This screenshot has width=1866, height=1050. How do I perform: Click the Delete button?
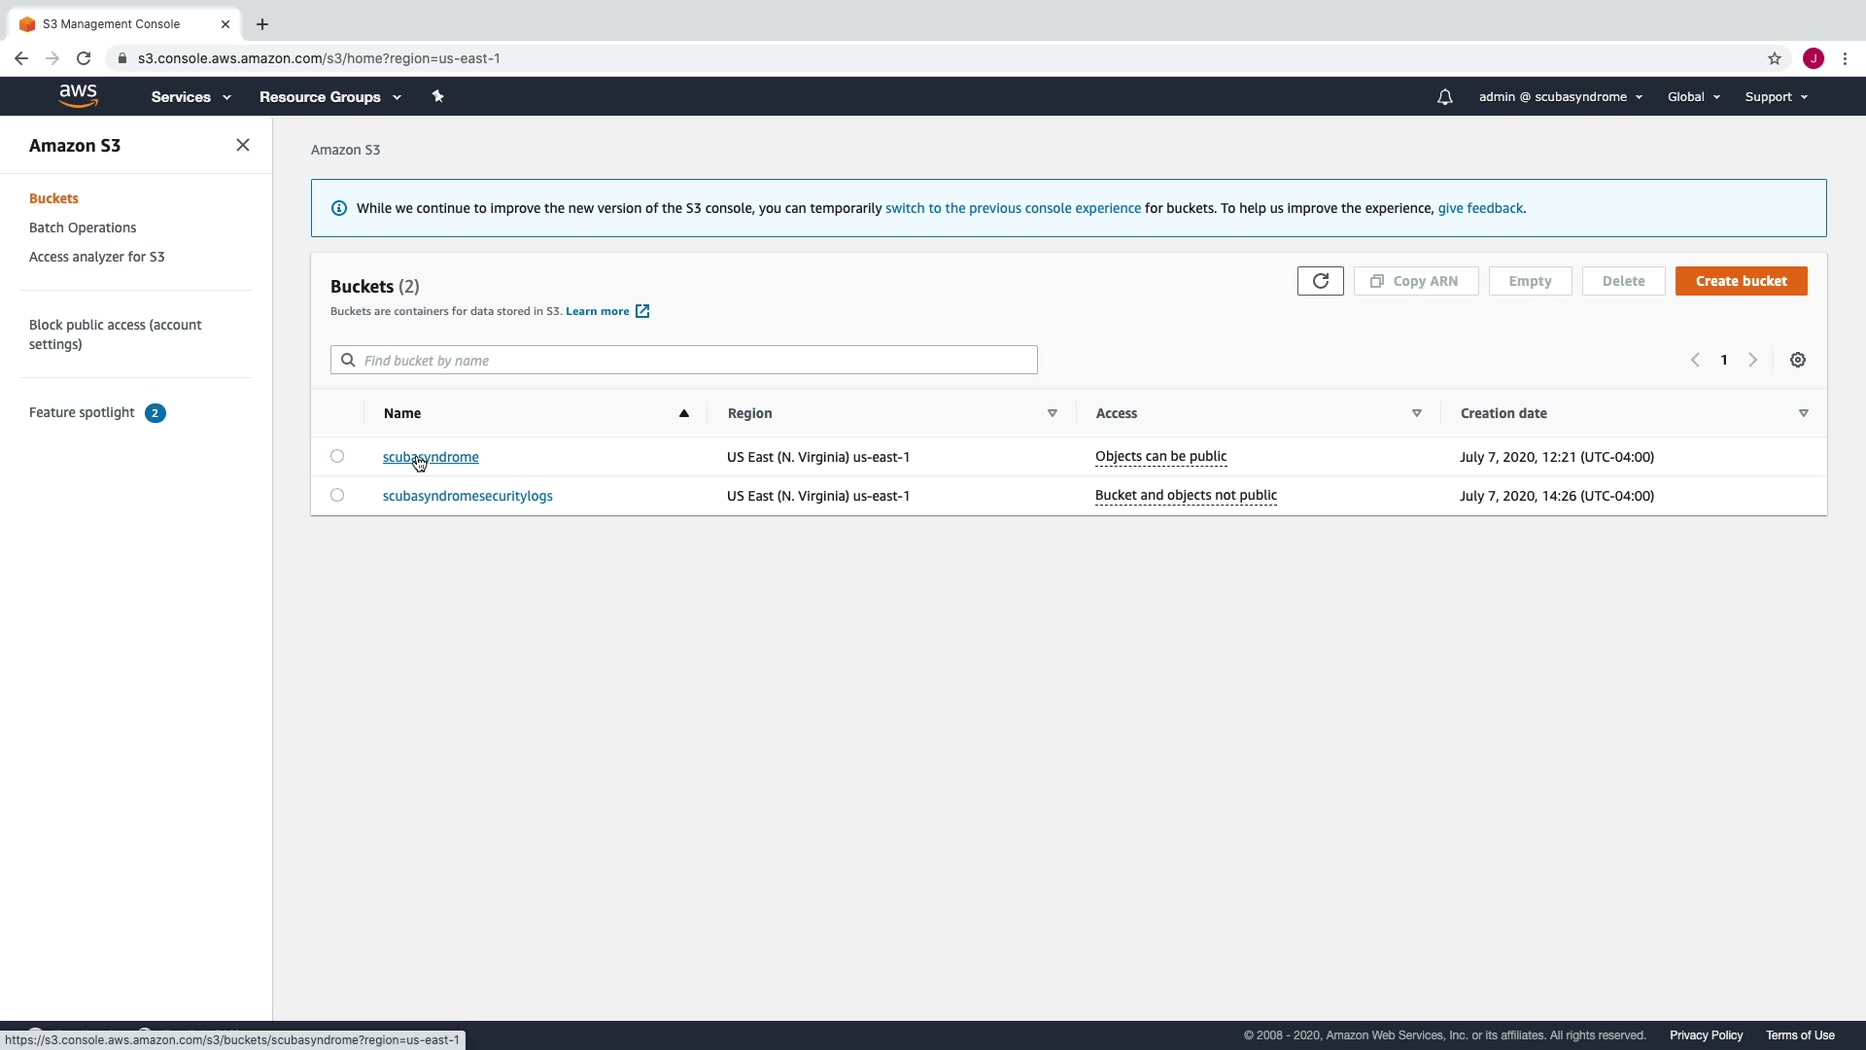1623,281
